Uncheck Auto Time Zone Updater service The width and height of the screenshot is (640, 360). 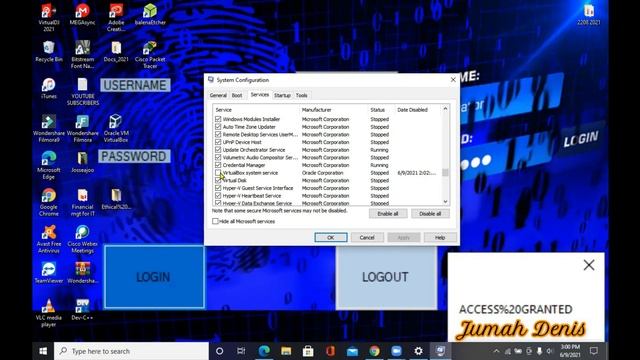point(218,127)
